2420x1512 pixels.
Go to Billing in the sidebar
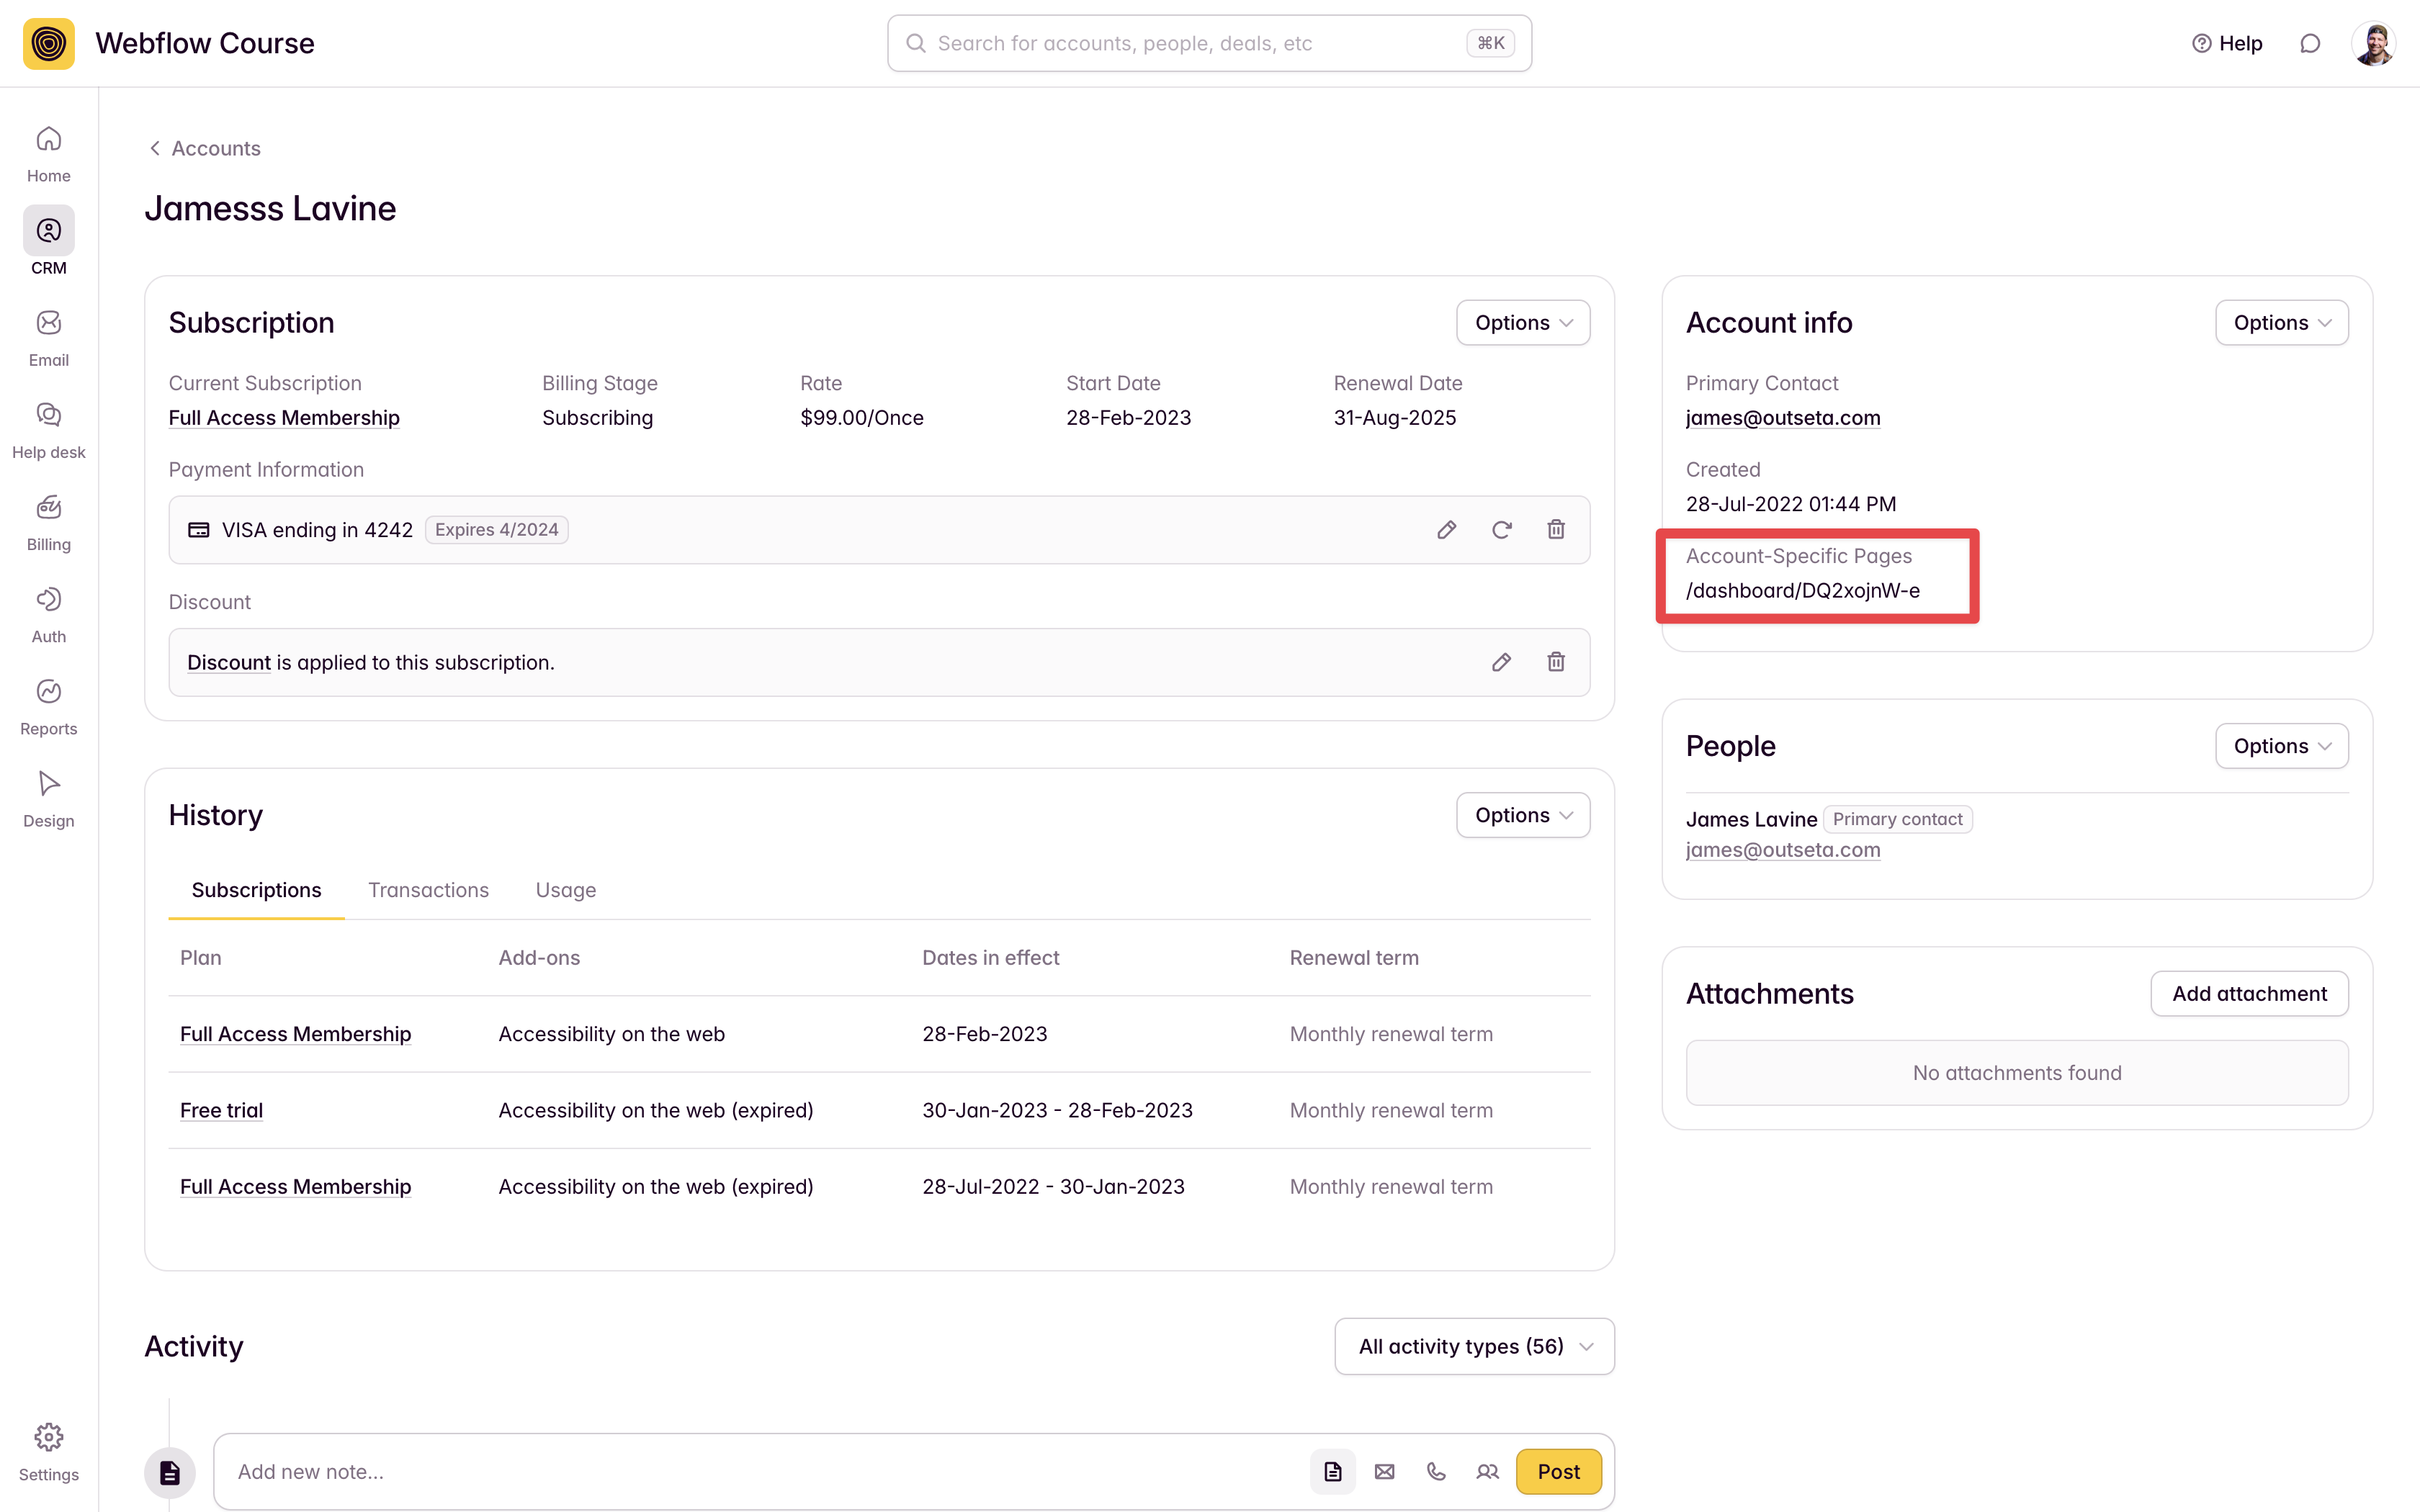[48, 522]
